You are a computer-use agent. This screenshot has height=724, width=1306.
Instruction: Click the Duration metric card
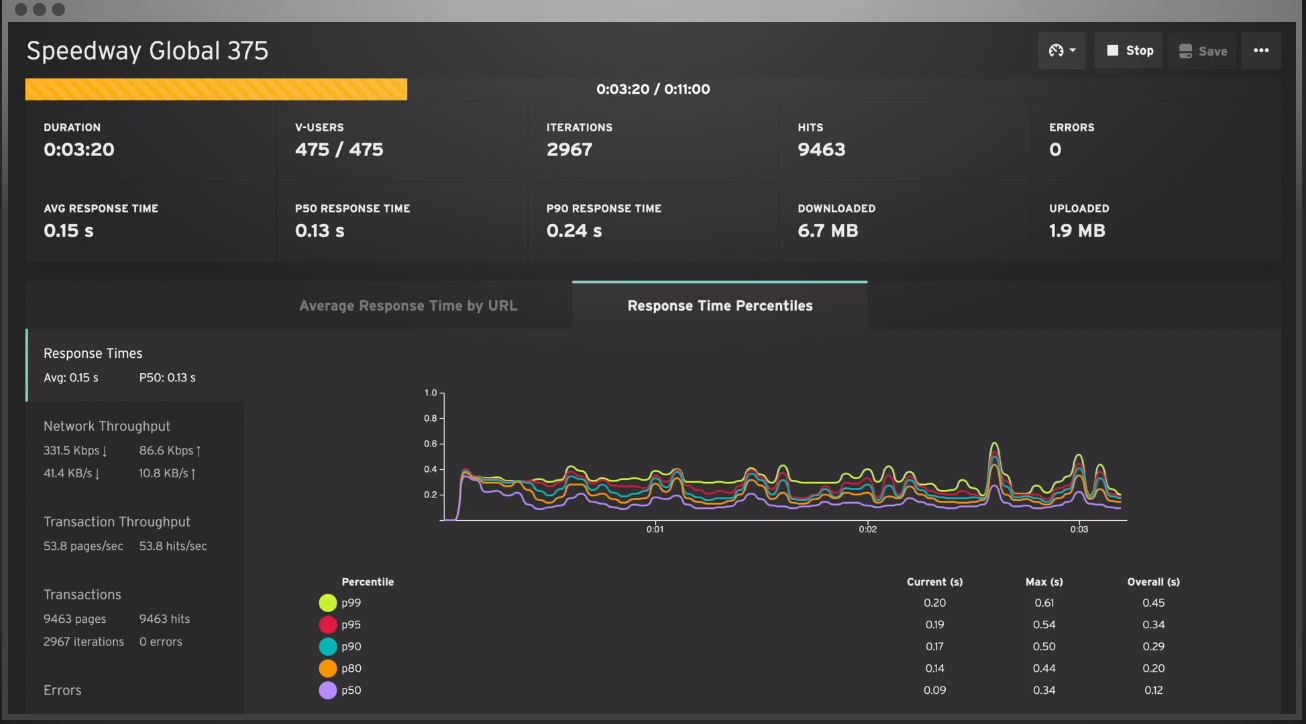[151, 141]
